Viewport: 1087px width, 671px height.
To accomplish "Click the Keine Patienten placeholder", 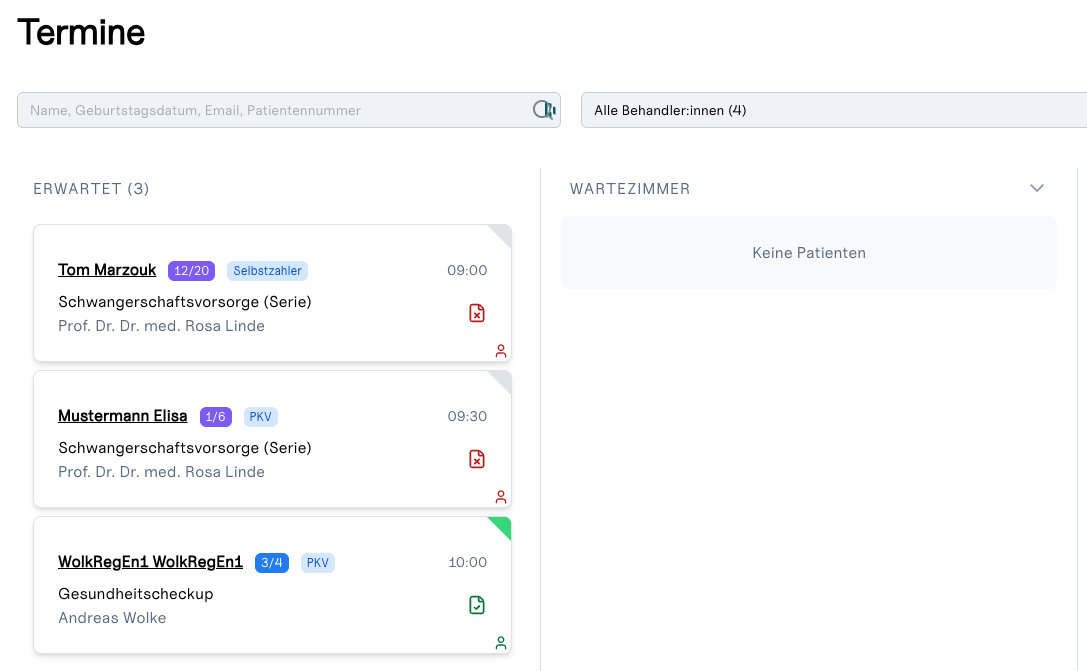I will [x=809, y=252].
